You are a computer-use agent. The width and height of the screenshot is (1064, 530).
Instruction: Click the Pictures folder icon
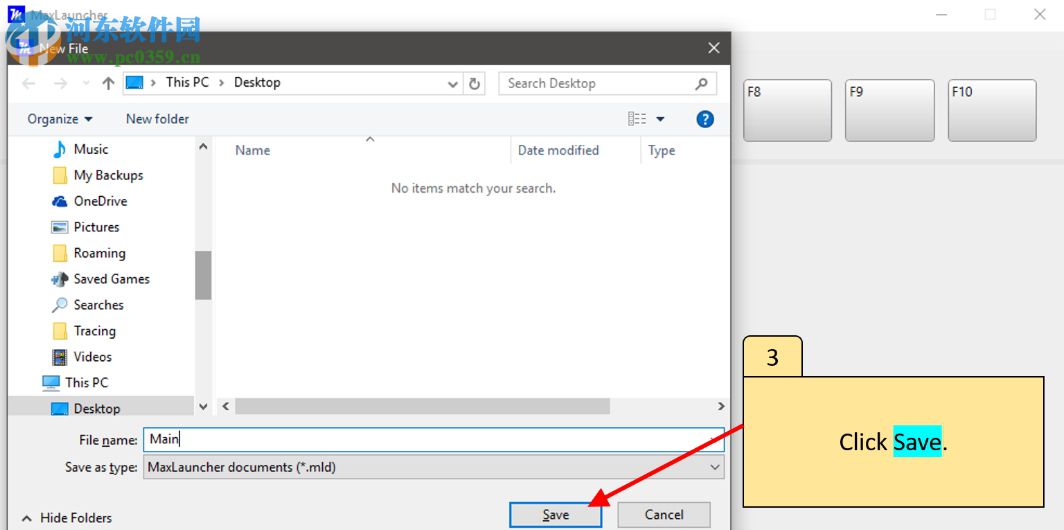click(x=60, y=227)
